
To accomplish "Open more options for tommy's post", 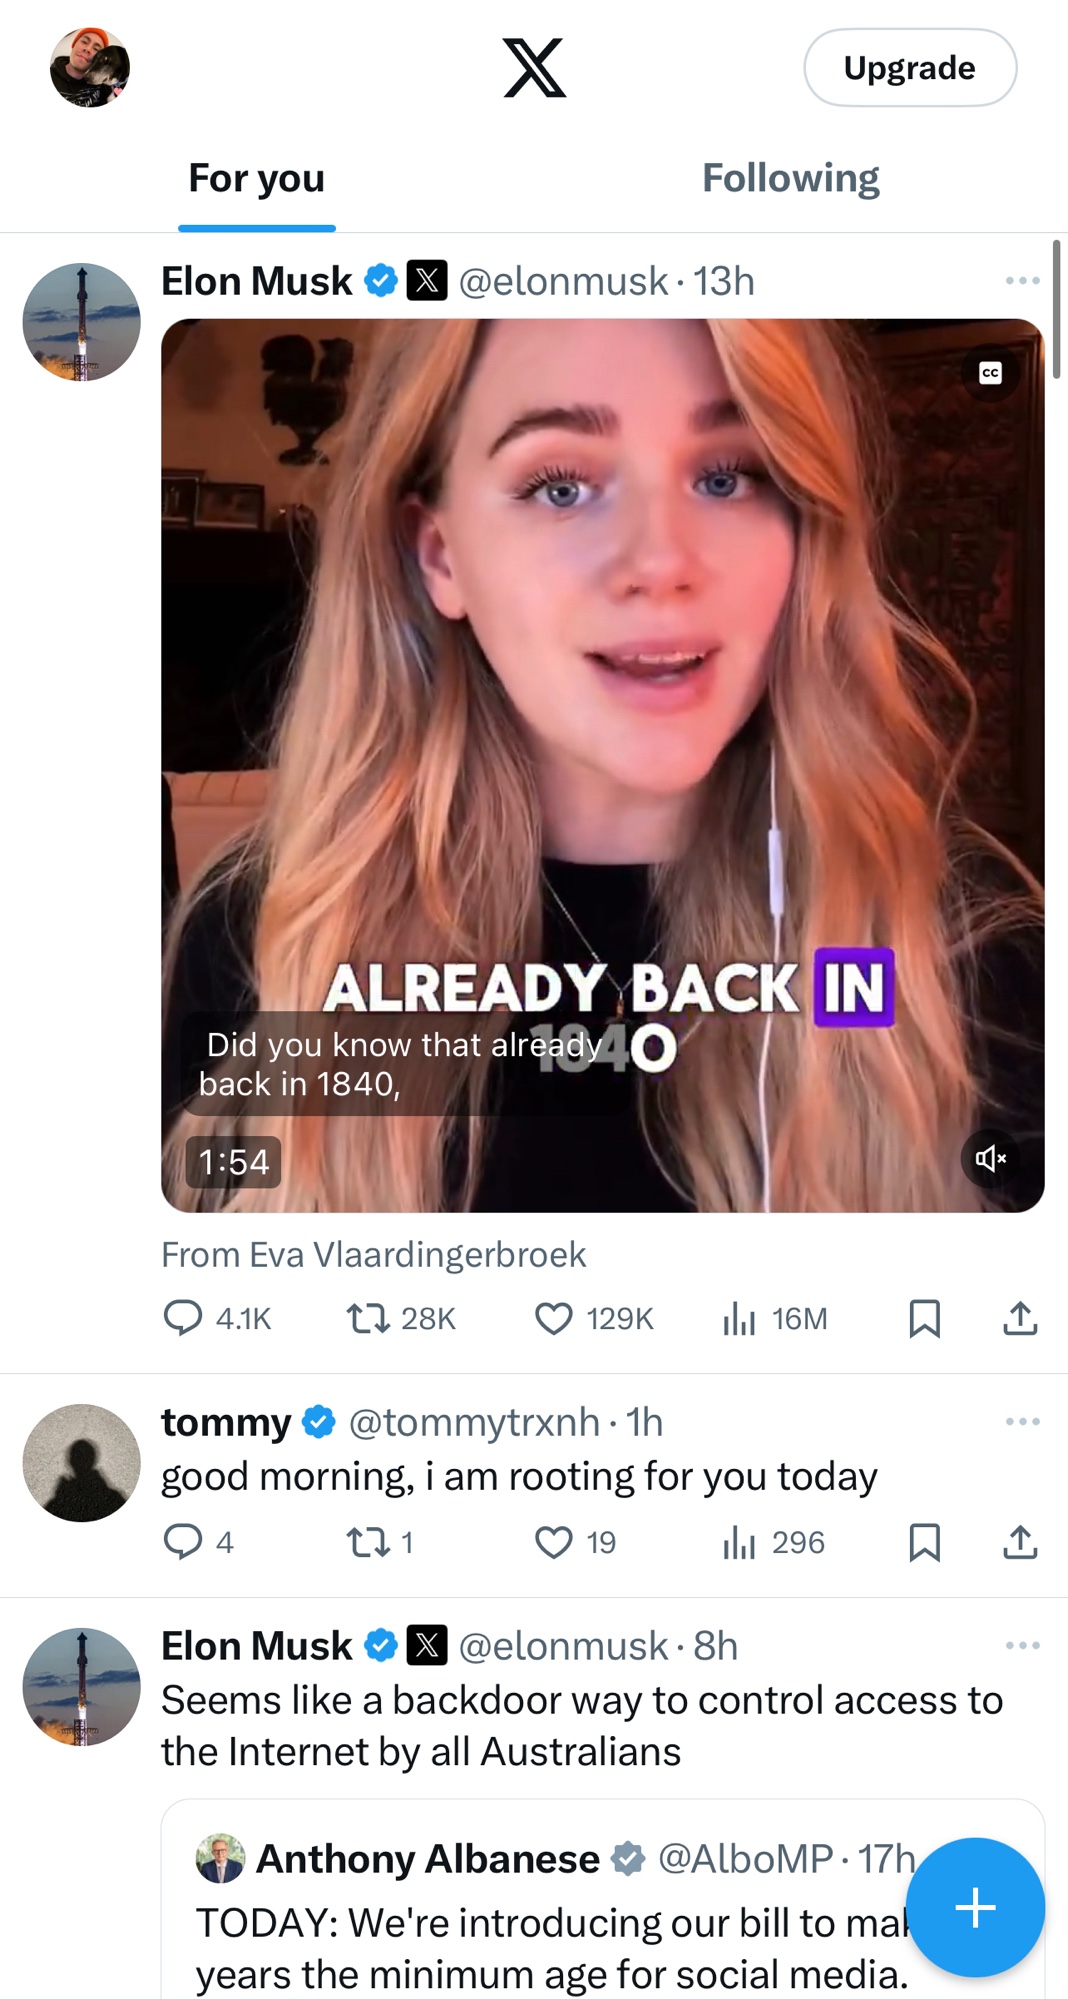I will click(x=1022, y=1421).
